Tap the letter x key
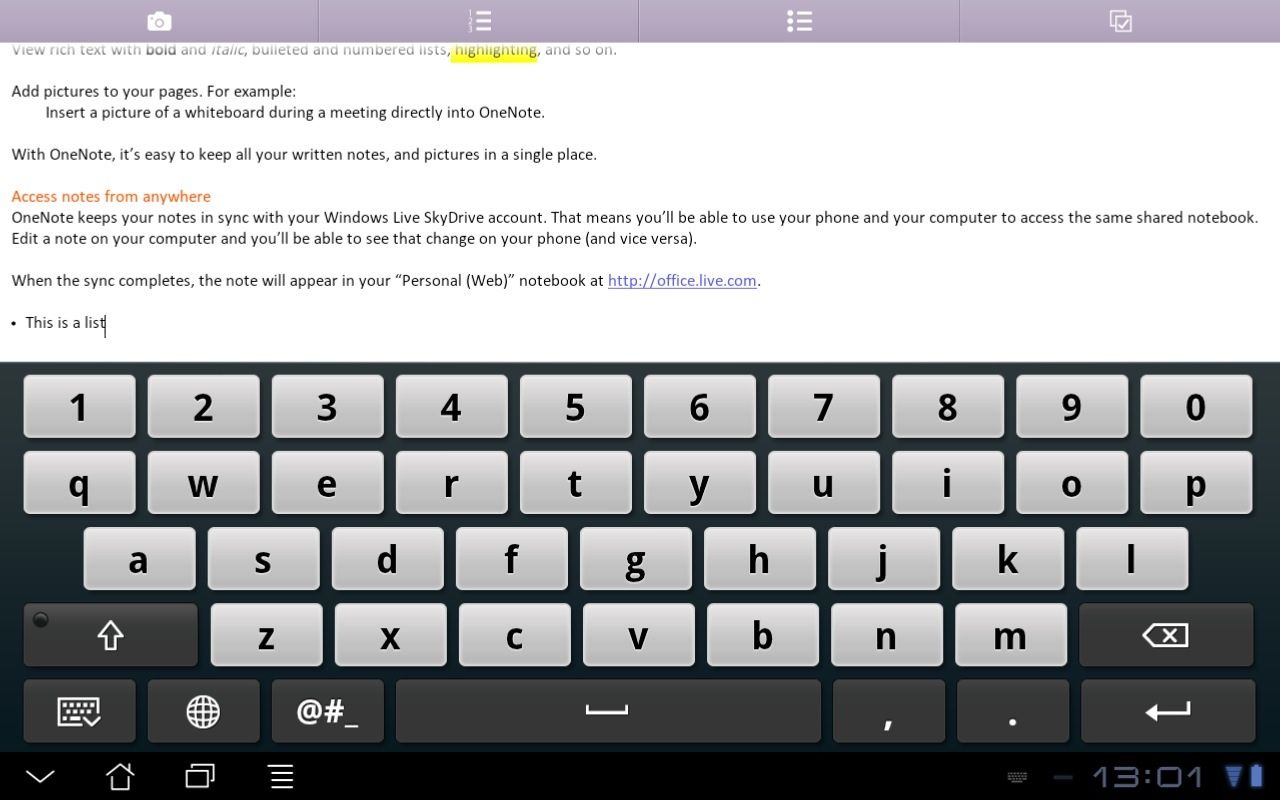 (x=390, y=635)
